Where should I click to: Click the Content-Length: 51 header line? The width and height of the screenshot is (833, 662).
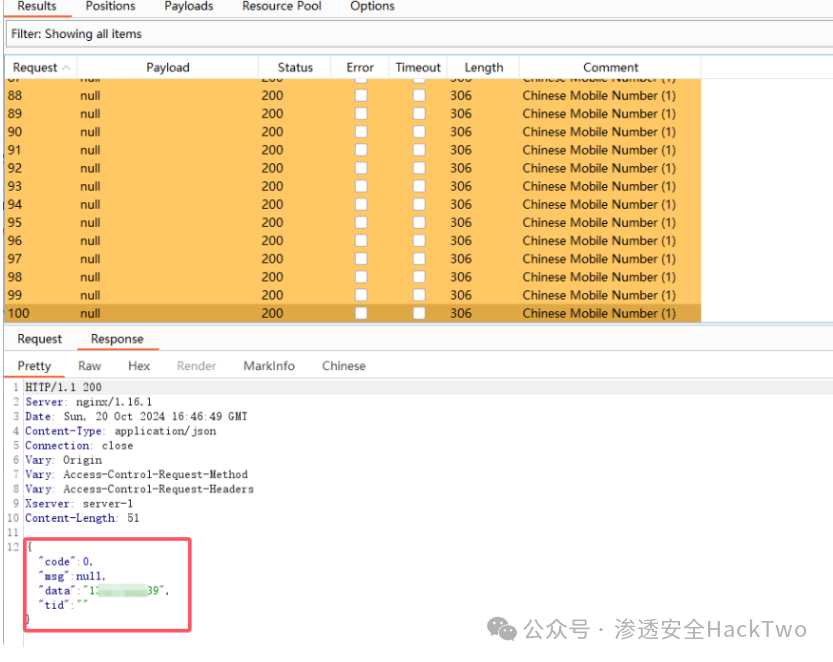(82, 518)
